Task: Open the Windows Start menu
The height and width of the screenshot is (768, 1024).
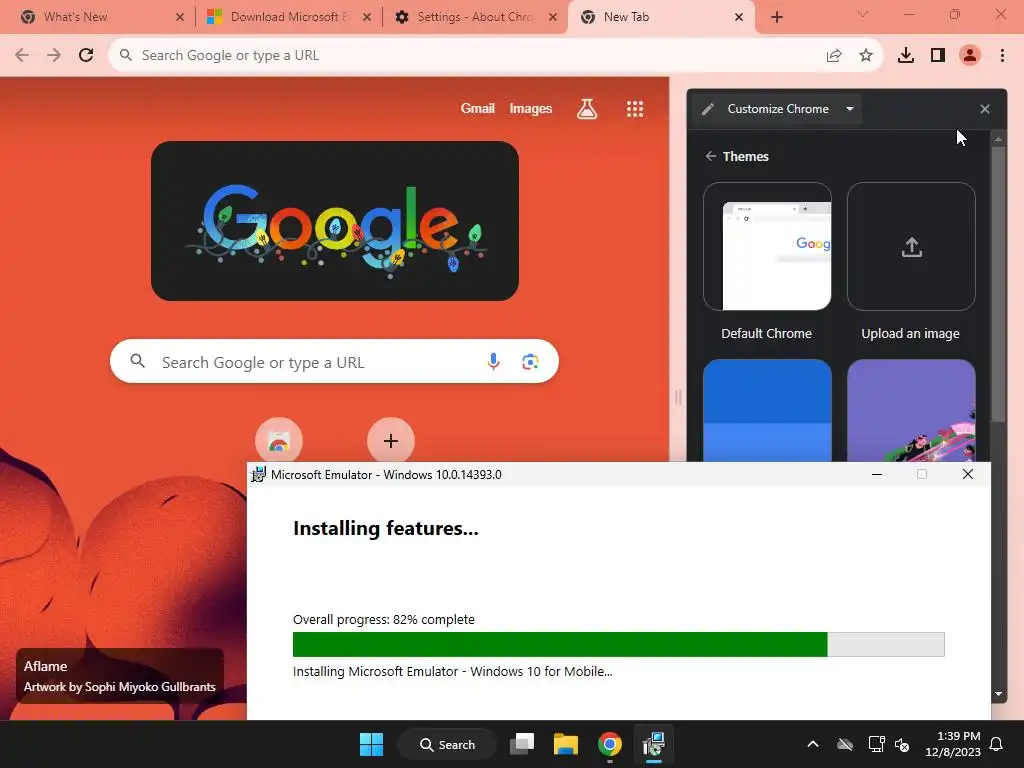Action: point(372,744)
